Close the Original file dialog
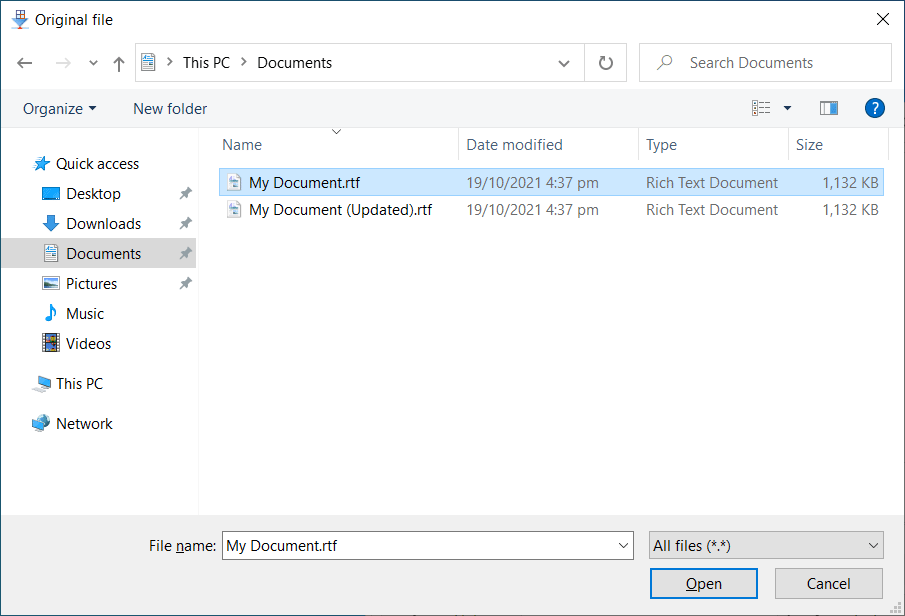905x616 pixels. (882, 20)
